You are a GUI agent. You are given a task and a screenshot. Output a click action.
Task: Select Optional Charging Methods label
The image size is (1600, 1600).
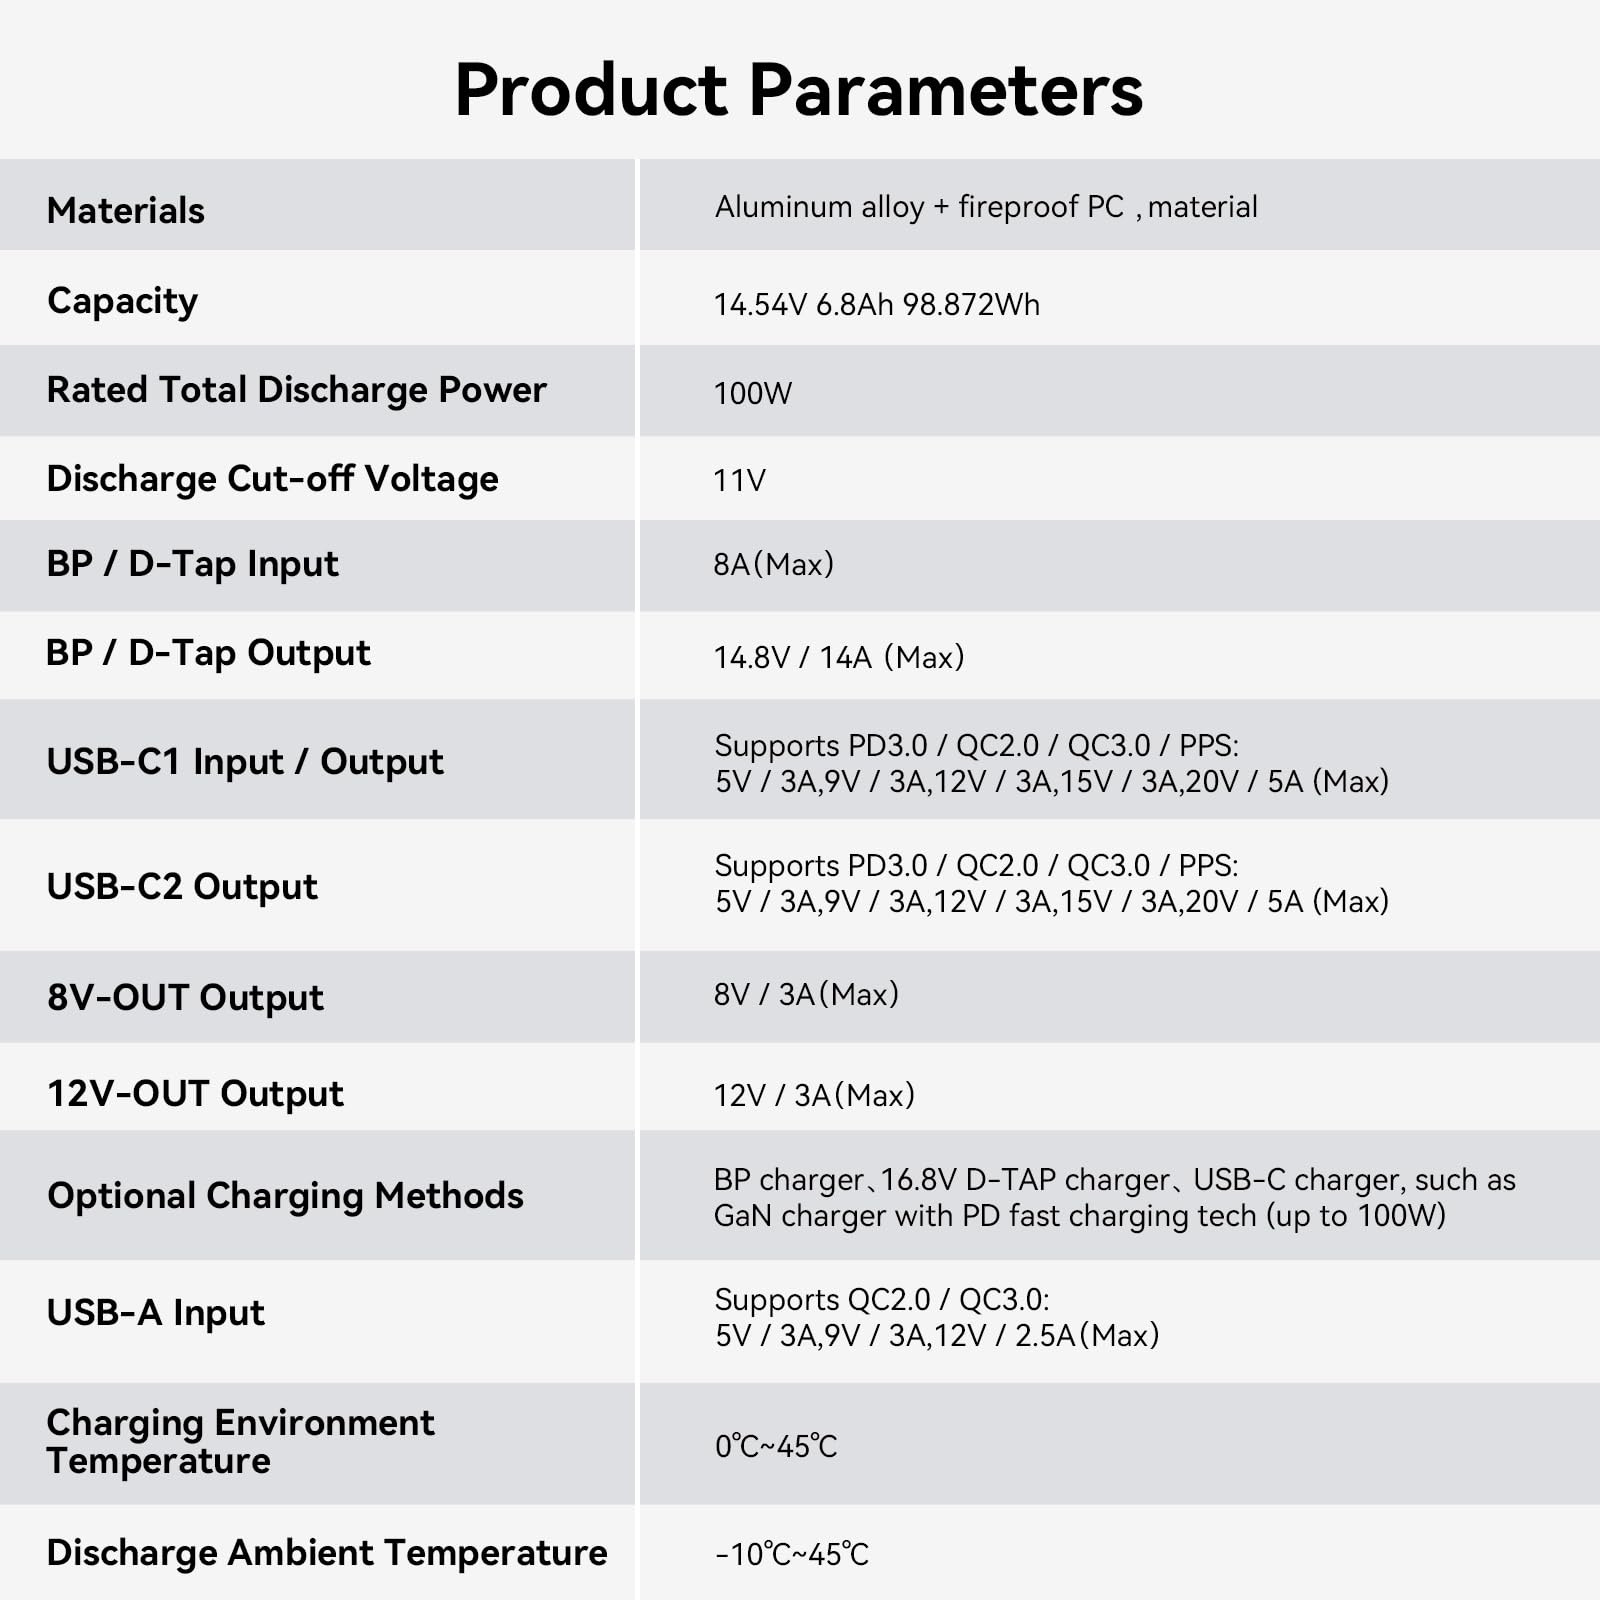[x=285, y=1196]
